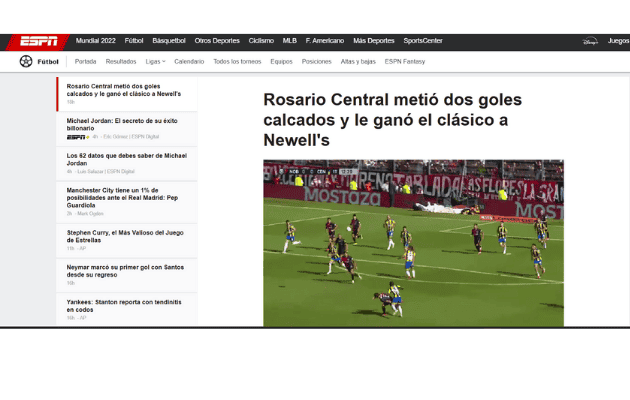This screenshot has height=400, width=630.
Task: Open Altas y bajas
Action: (x=358, y=61)
